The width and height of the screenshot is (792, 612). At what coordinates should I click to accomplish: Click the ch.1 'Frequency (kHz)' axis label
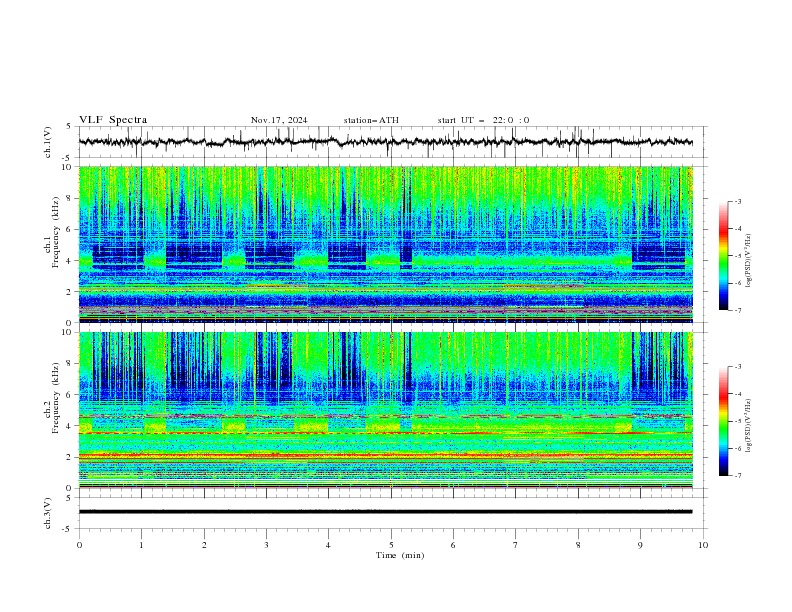[x=56, y=233]
